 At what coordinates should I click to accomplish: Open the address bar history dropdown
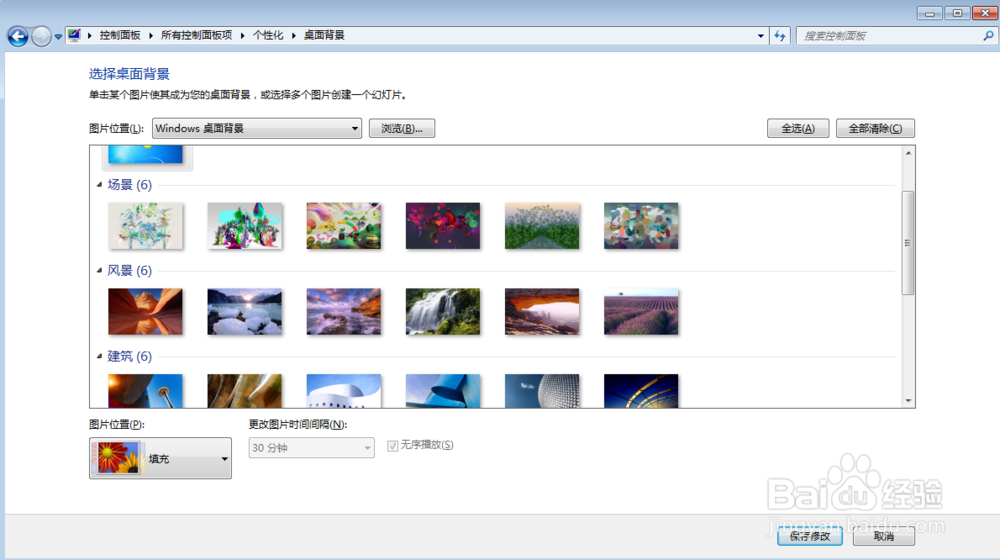click(760, 36)
